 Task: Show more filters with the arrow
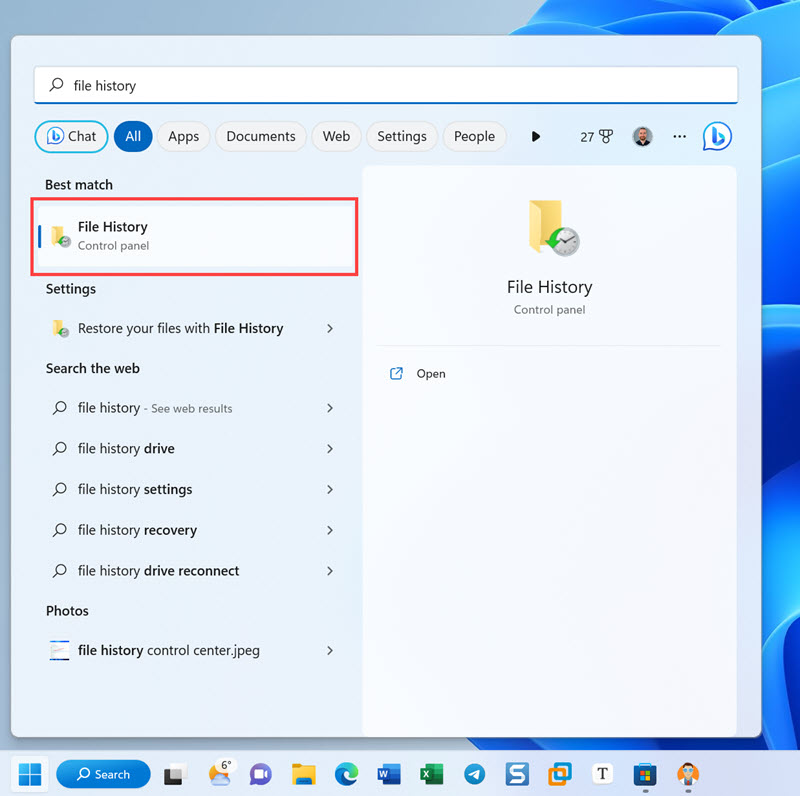535,136
